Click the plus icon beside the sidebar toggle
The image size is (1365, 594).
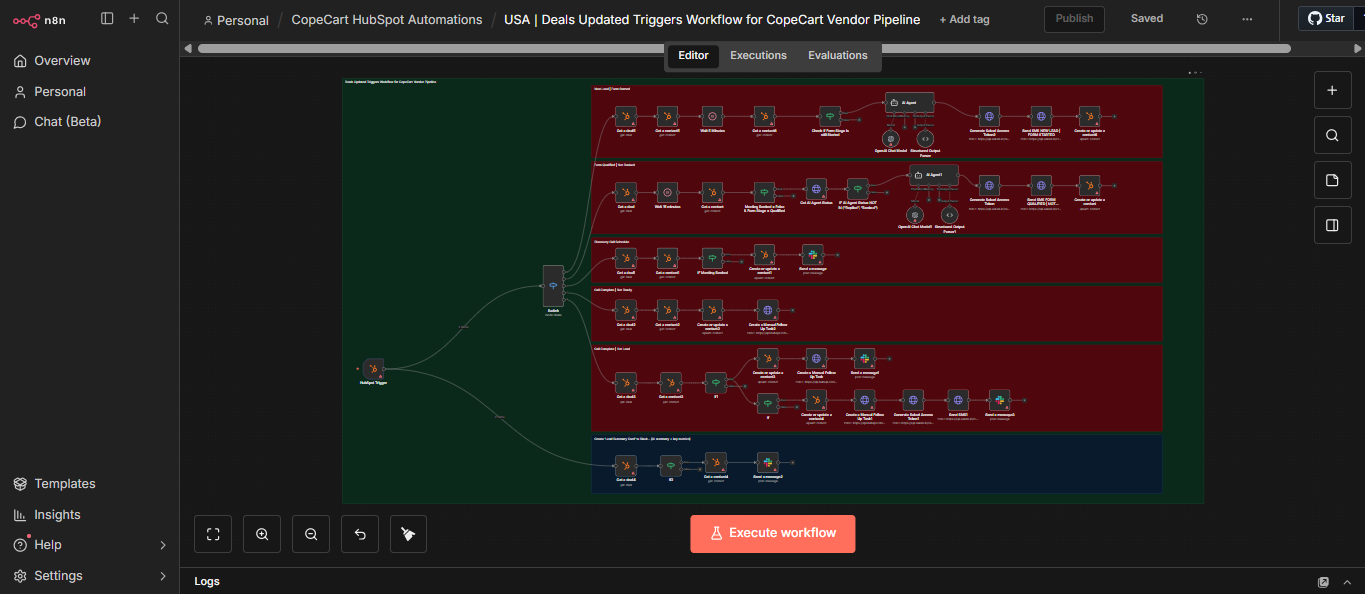134,18
